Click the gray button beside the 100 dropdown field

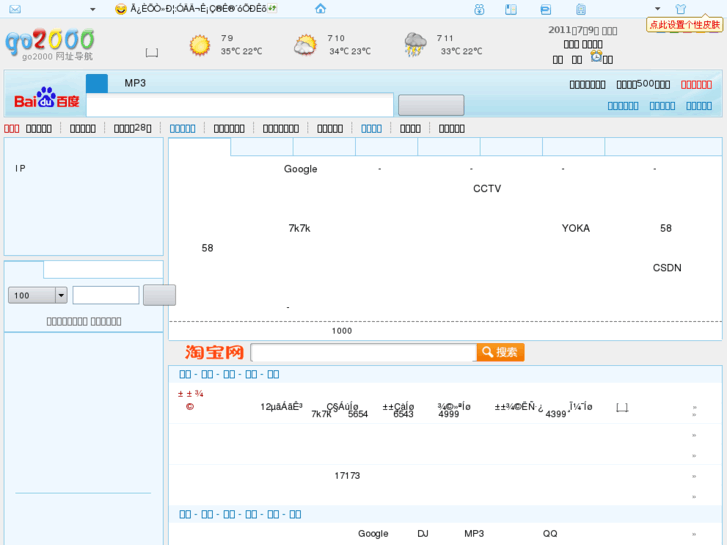coord(159,295)
